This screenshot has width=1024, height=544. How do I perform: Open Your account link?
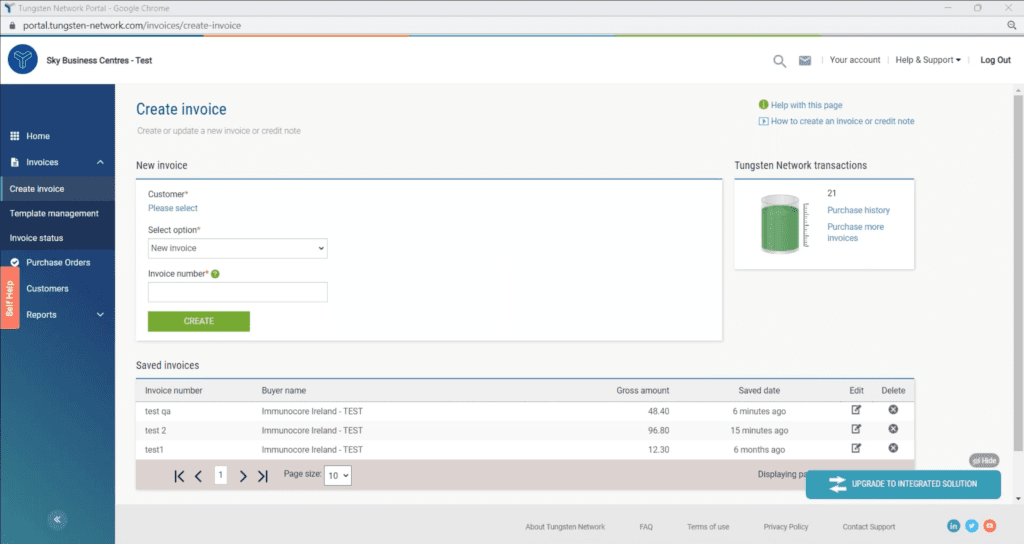855,60
